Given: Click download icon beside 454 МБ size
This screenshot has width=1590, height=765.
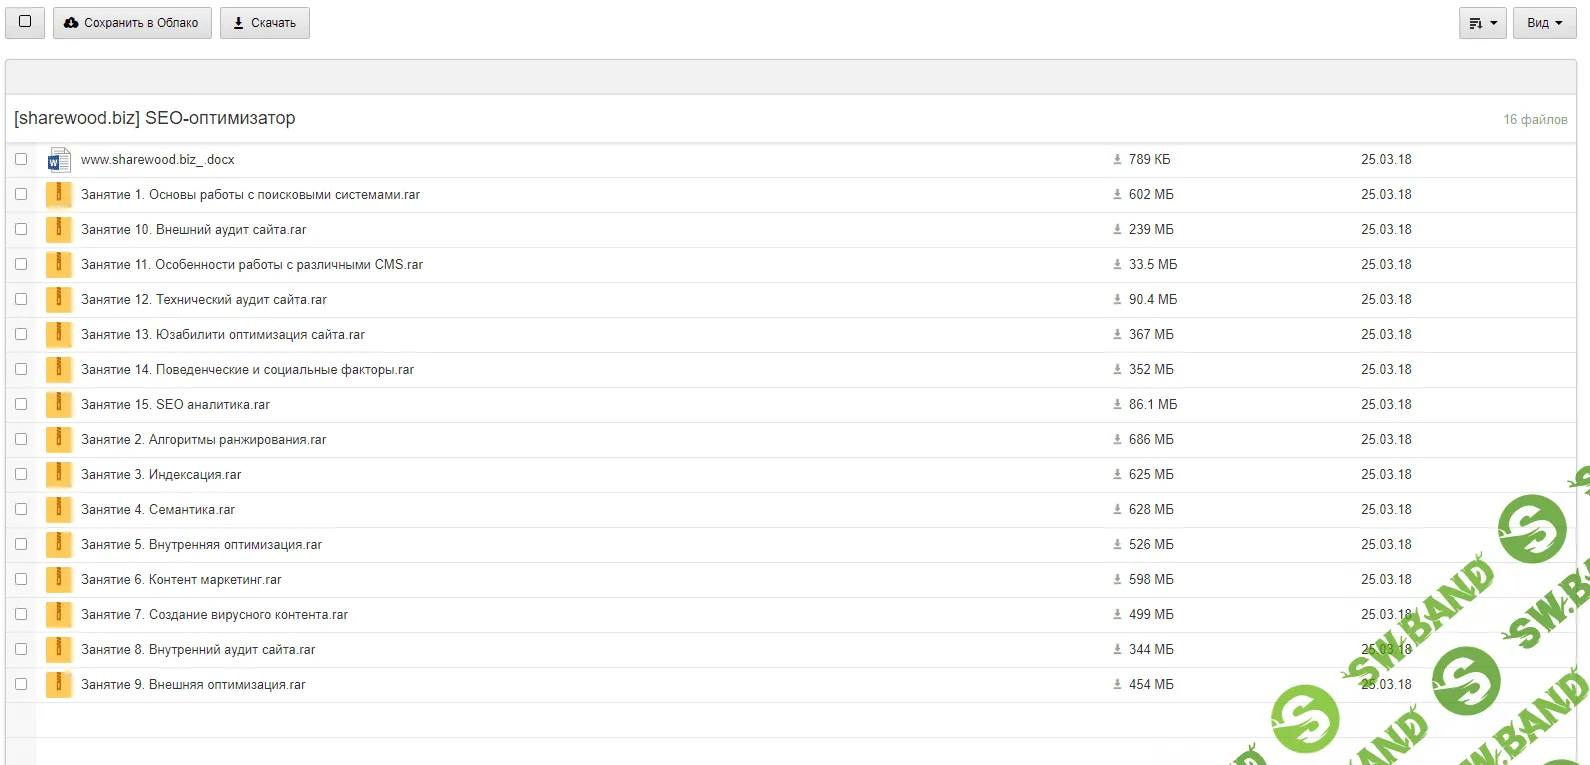Looking at the screenshot, I should (1117, 685).
